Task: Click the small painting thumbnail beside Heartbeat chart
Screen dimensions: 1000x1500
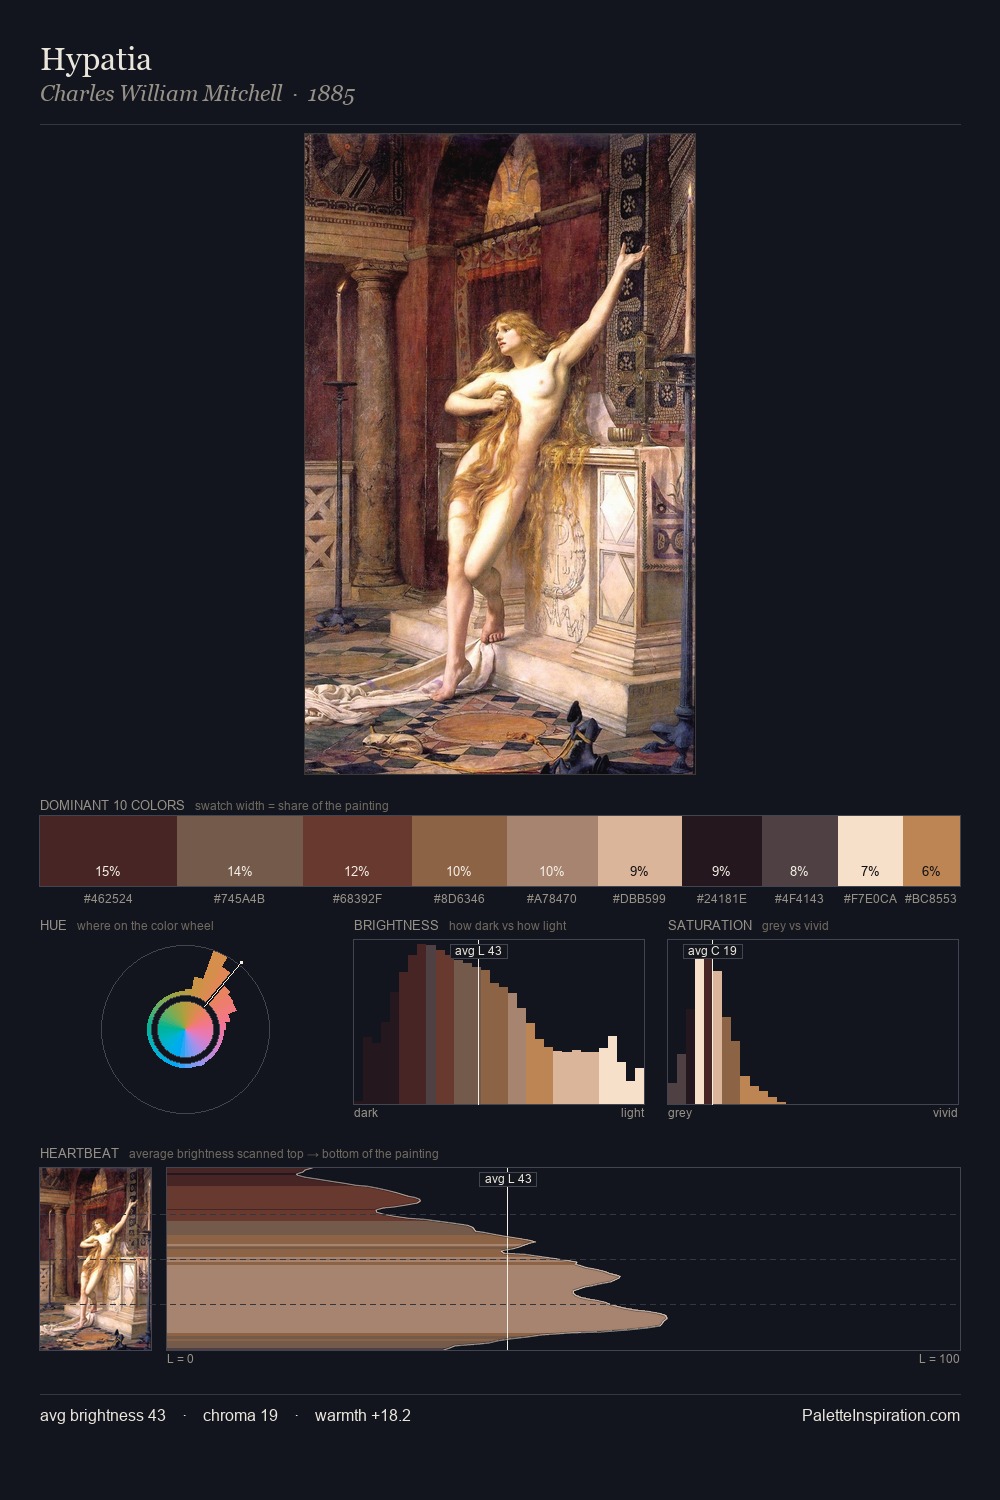Action: click(x=95, y=1259)
